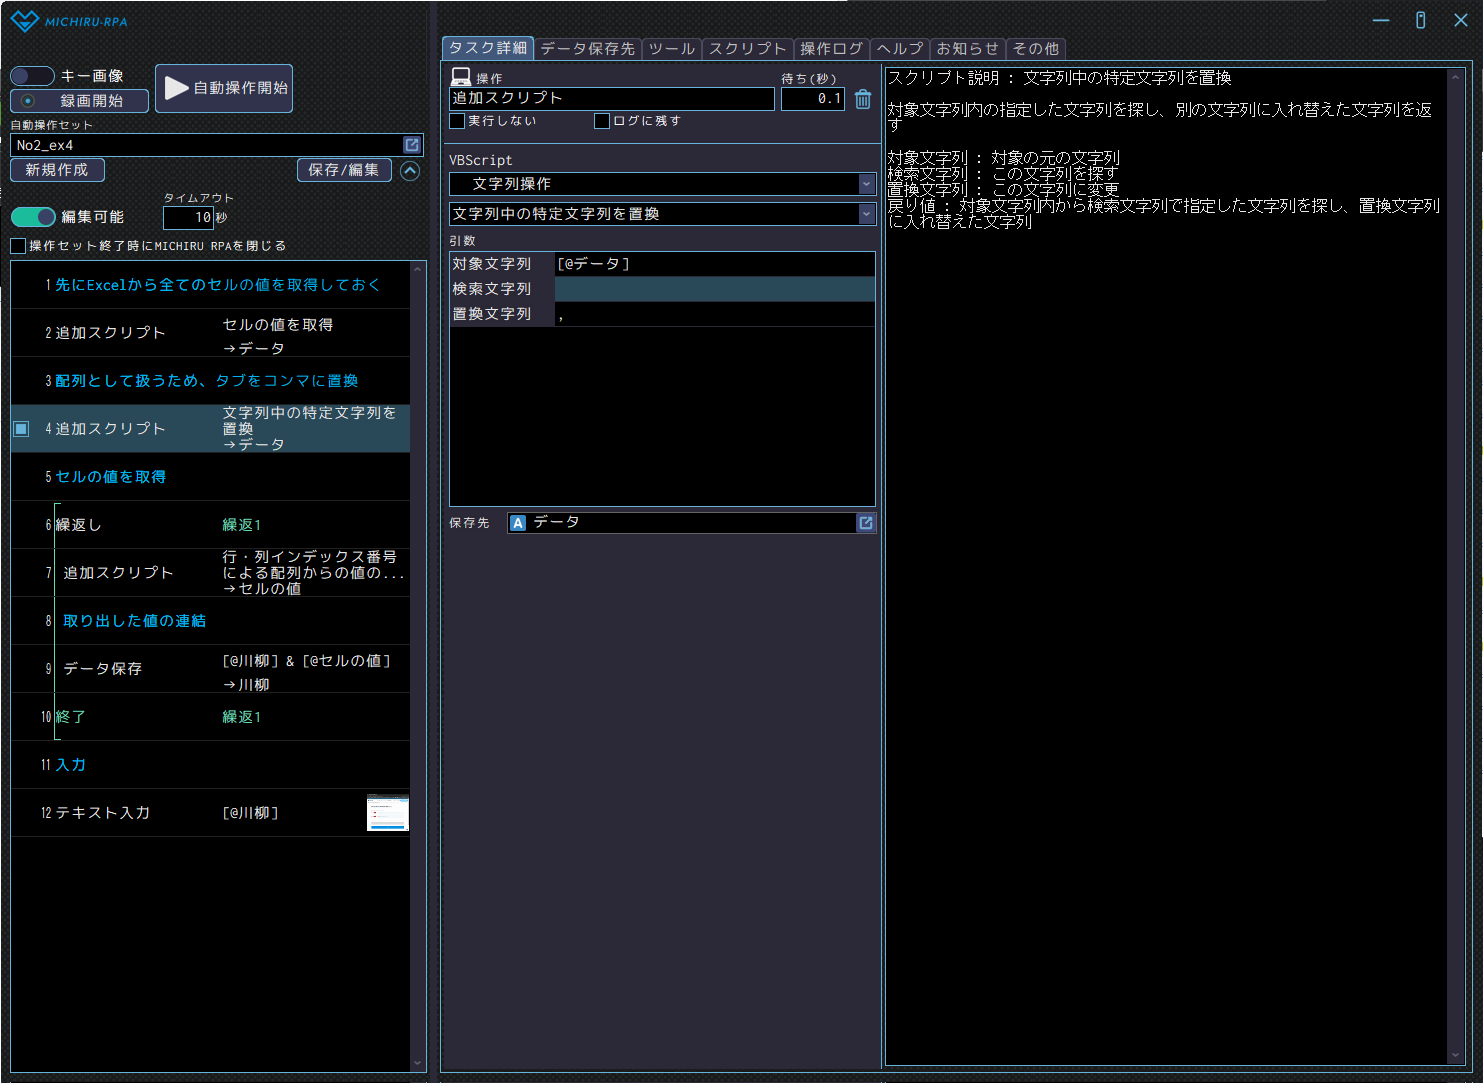Click the play icon for 自動操作開始

[x=177, y=88]
